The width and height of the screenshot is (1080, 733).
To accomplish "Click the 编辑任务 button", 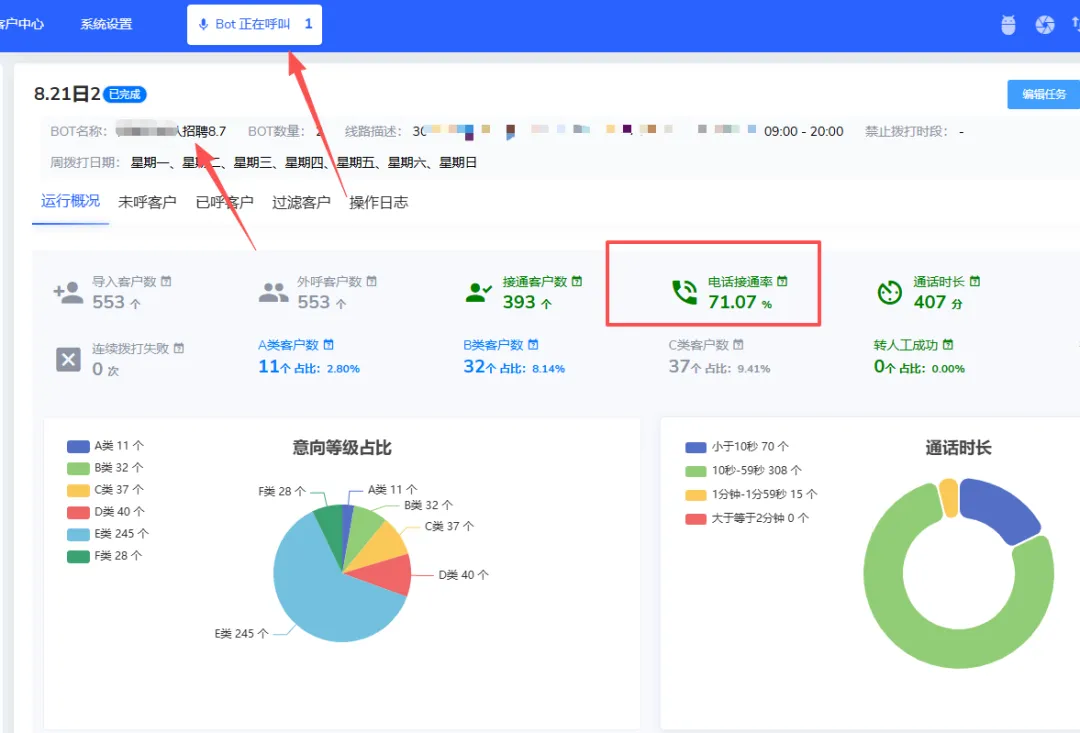I will (1043, 94).
